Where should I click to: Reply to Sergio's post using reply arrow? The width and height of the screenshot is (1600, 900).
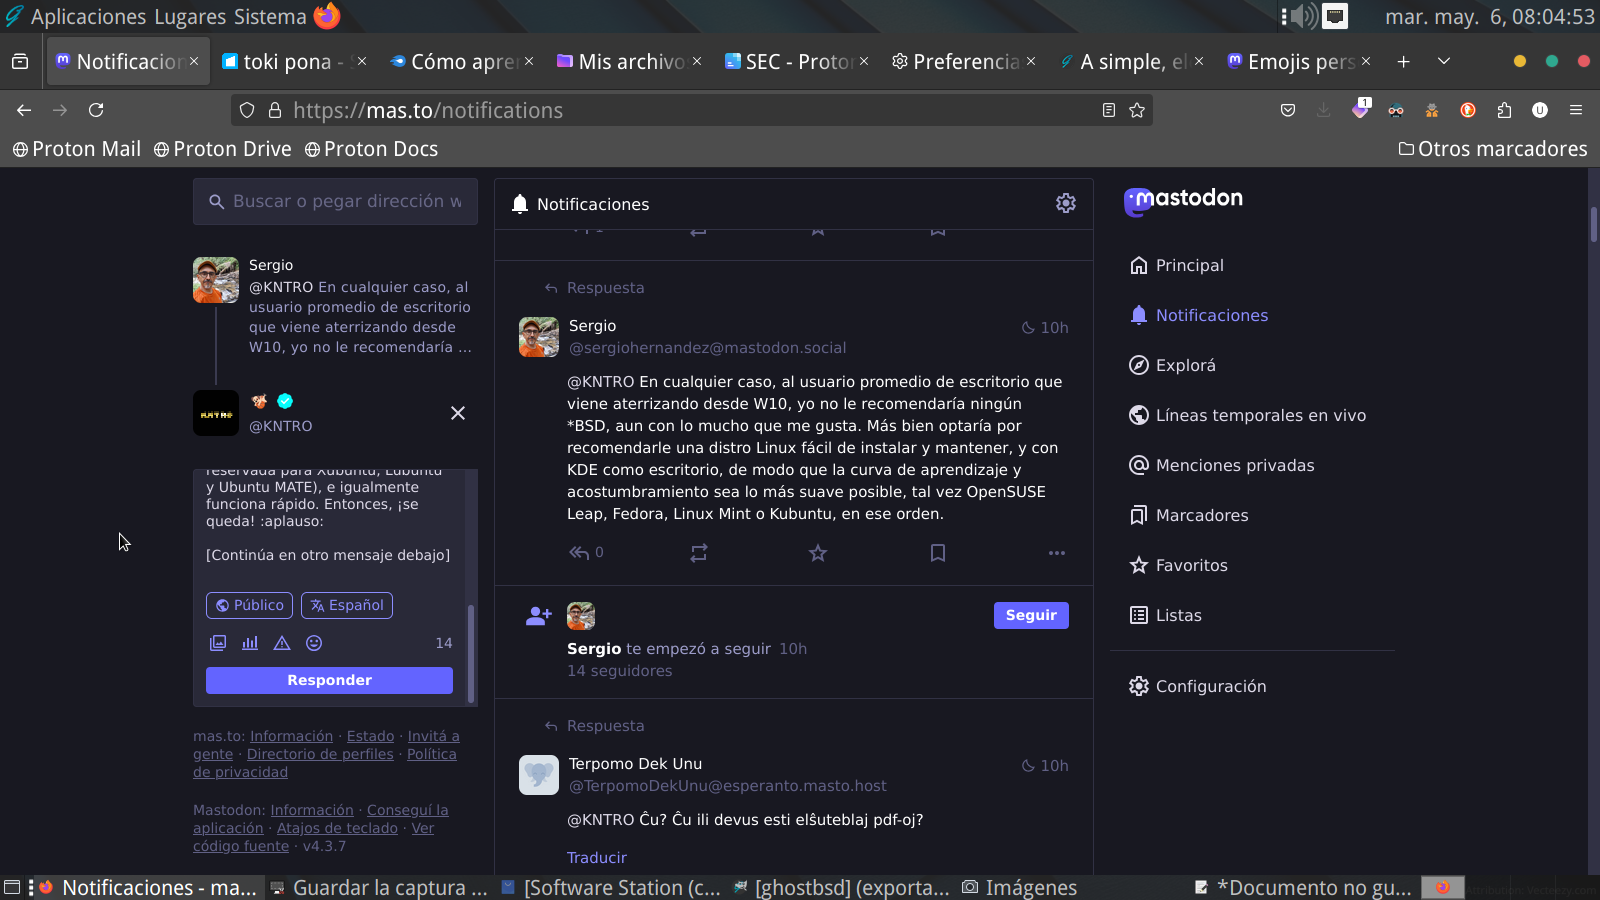[579, 553]
